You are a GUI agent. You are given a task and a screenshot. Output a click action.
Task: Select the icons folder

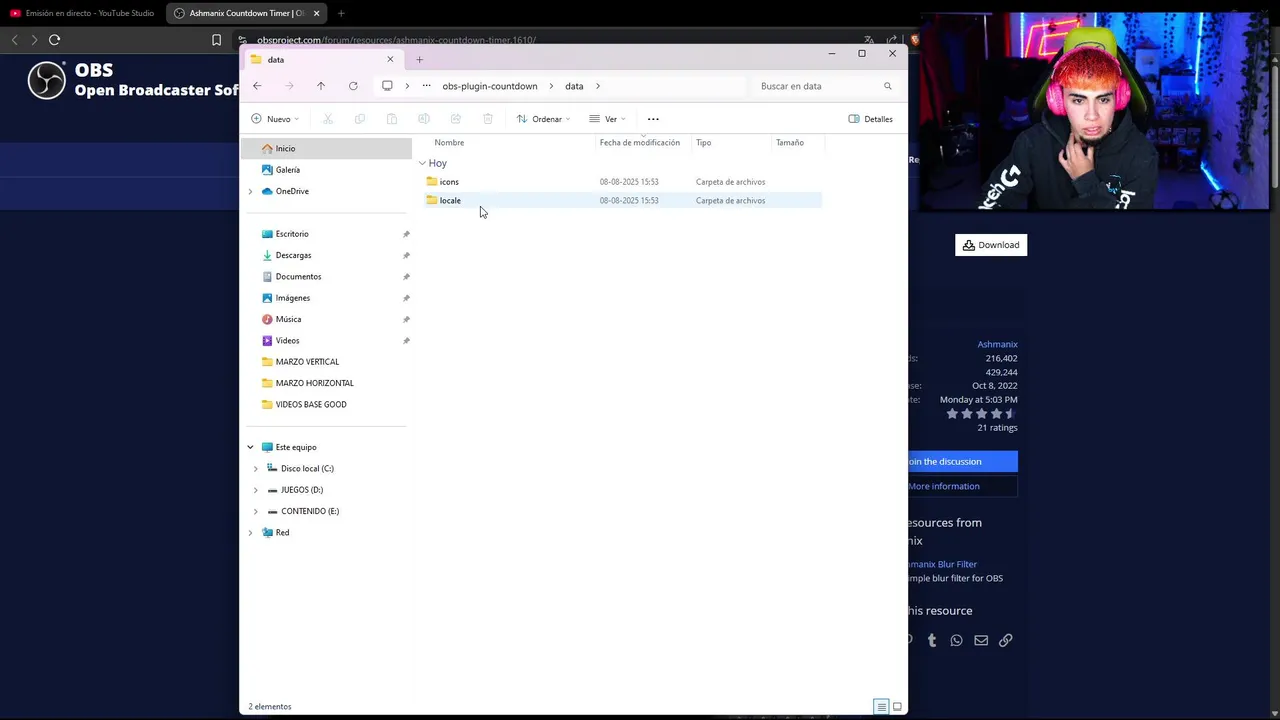click(449, 182)
